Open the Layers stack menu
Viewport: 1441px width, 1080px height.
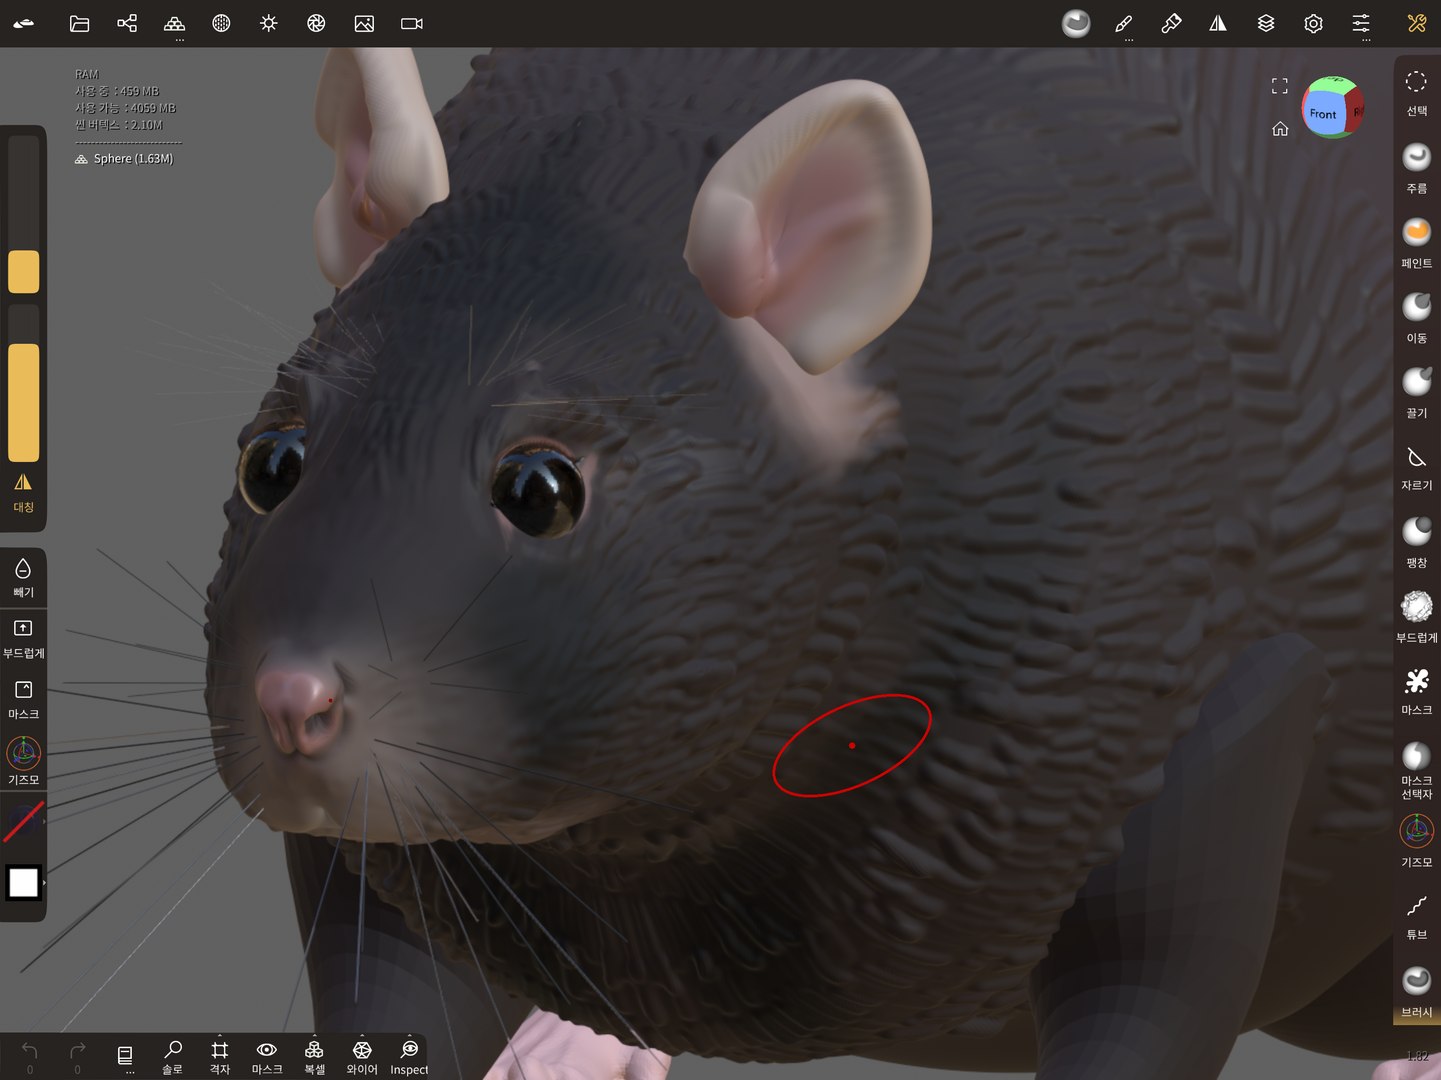[x=1266, y=23]
